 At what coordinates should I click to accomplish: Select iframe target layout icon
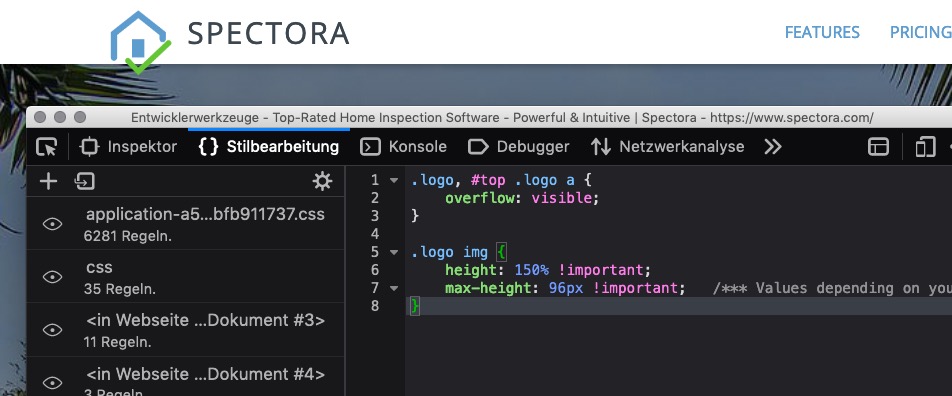tap(879, 147)
